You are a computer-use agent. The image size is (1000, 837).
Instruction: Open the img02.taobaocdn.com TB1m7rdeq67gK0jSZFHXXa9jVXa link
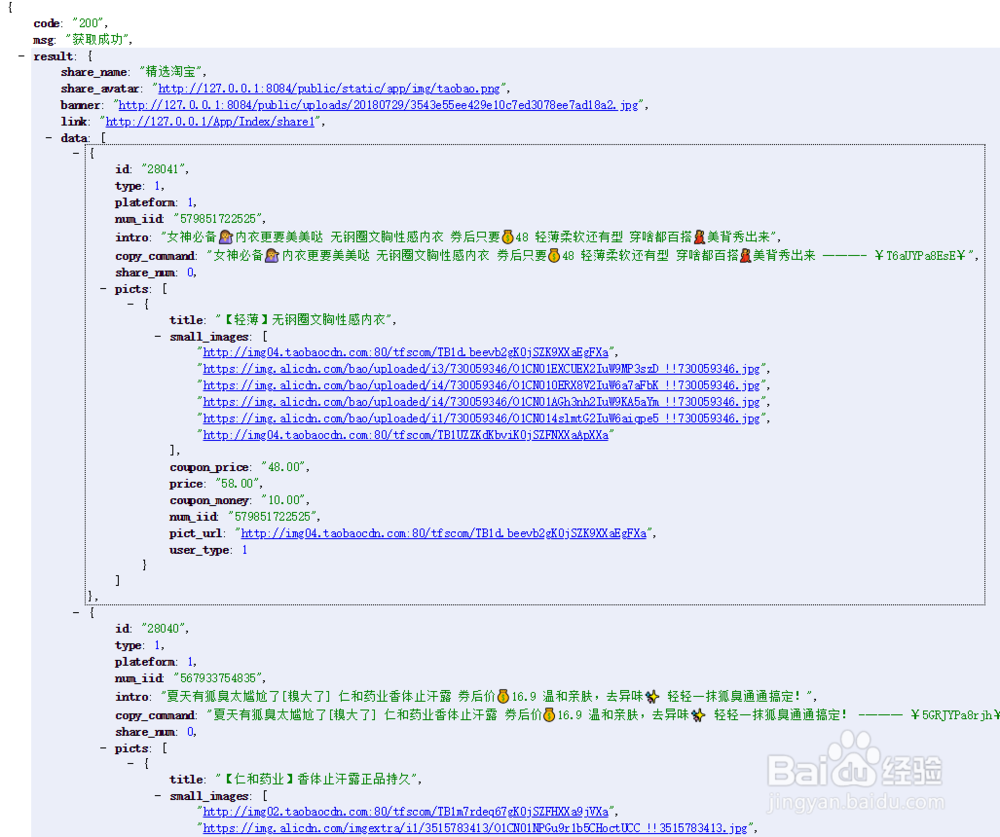click(406, 811)
